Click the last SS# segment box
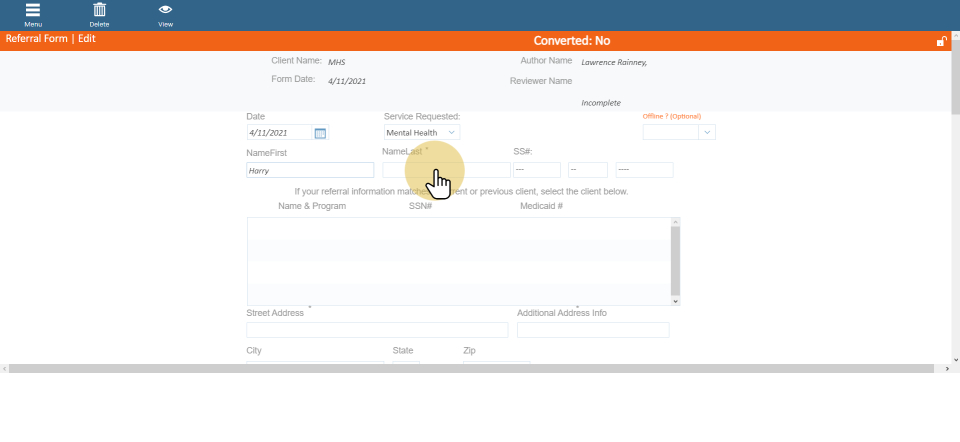 (x=644, y=170)
